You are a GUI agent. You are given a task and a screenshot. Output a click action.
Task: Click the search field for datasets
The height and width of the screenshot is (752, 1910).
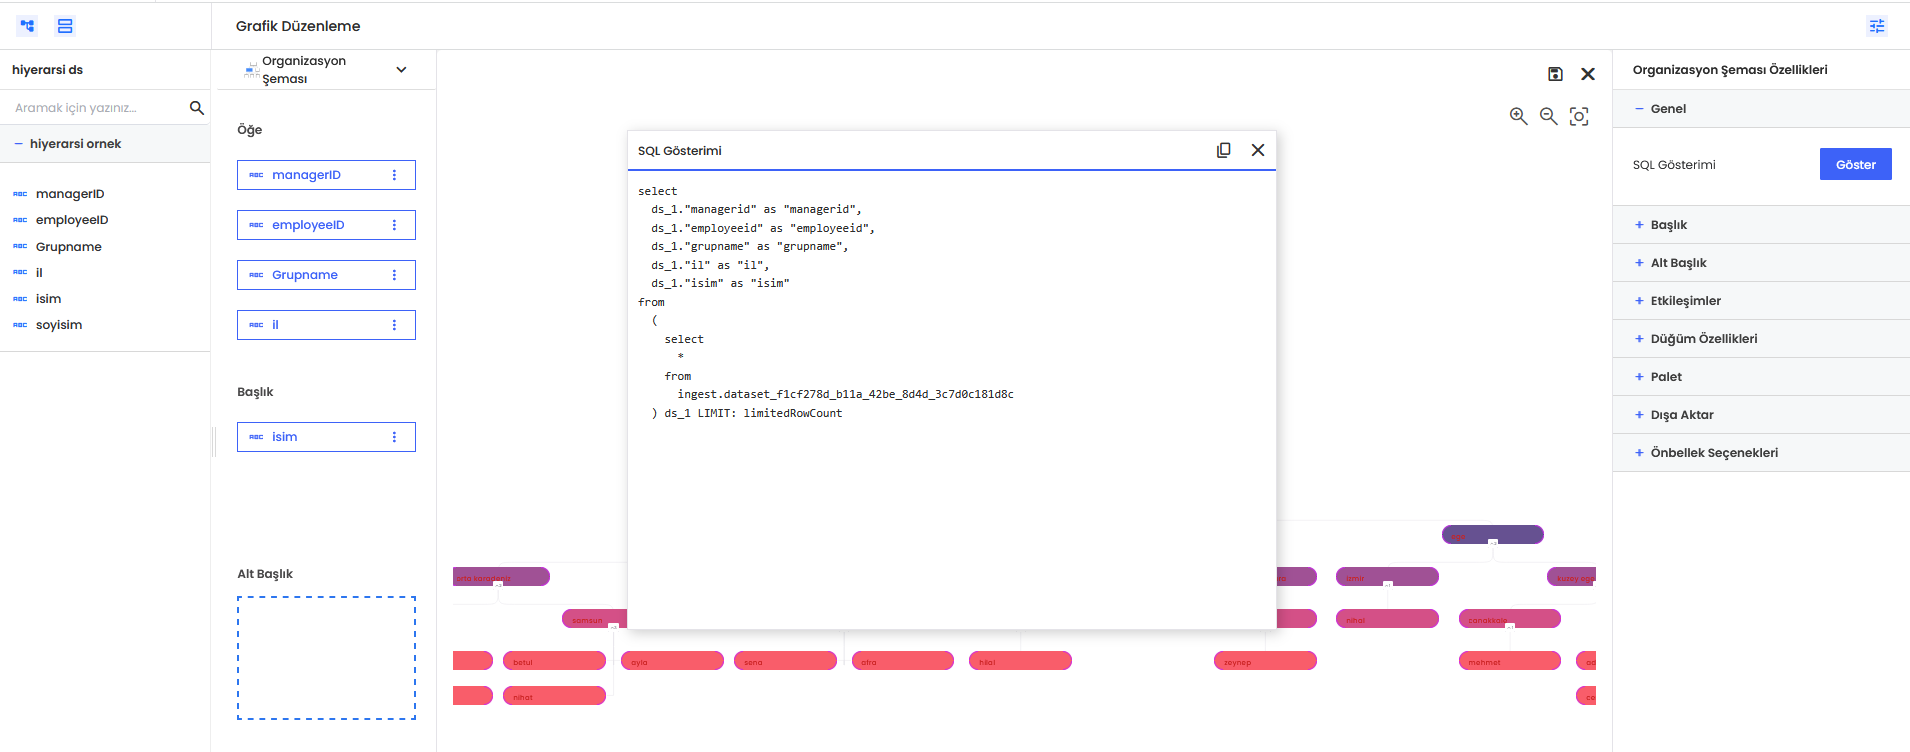95,108
